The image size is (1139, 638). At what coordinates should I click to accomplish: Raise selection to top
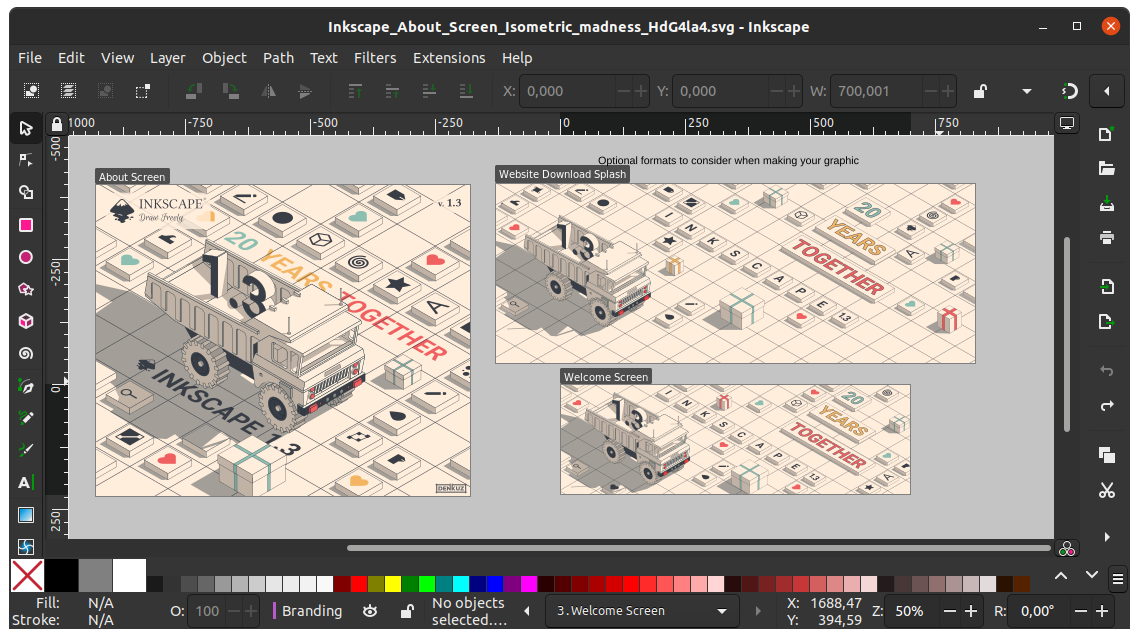355,91
